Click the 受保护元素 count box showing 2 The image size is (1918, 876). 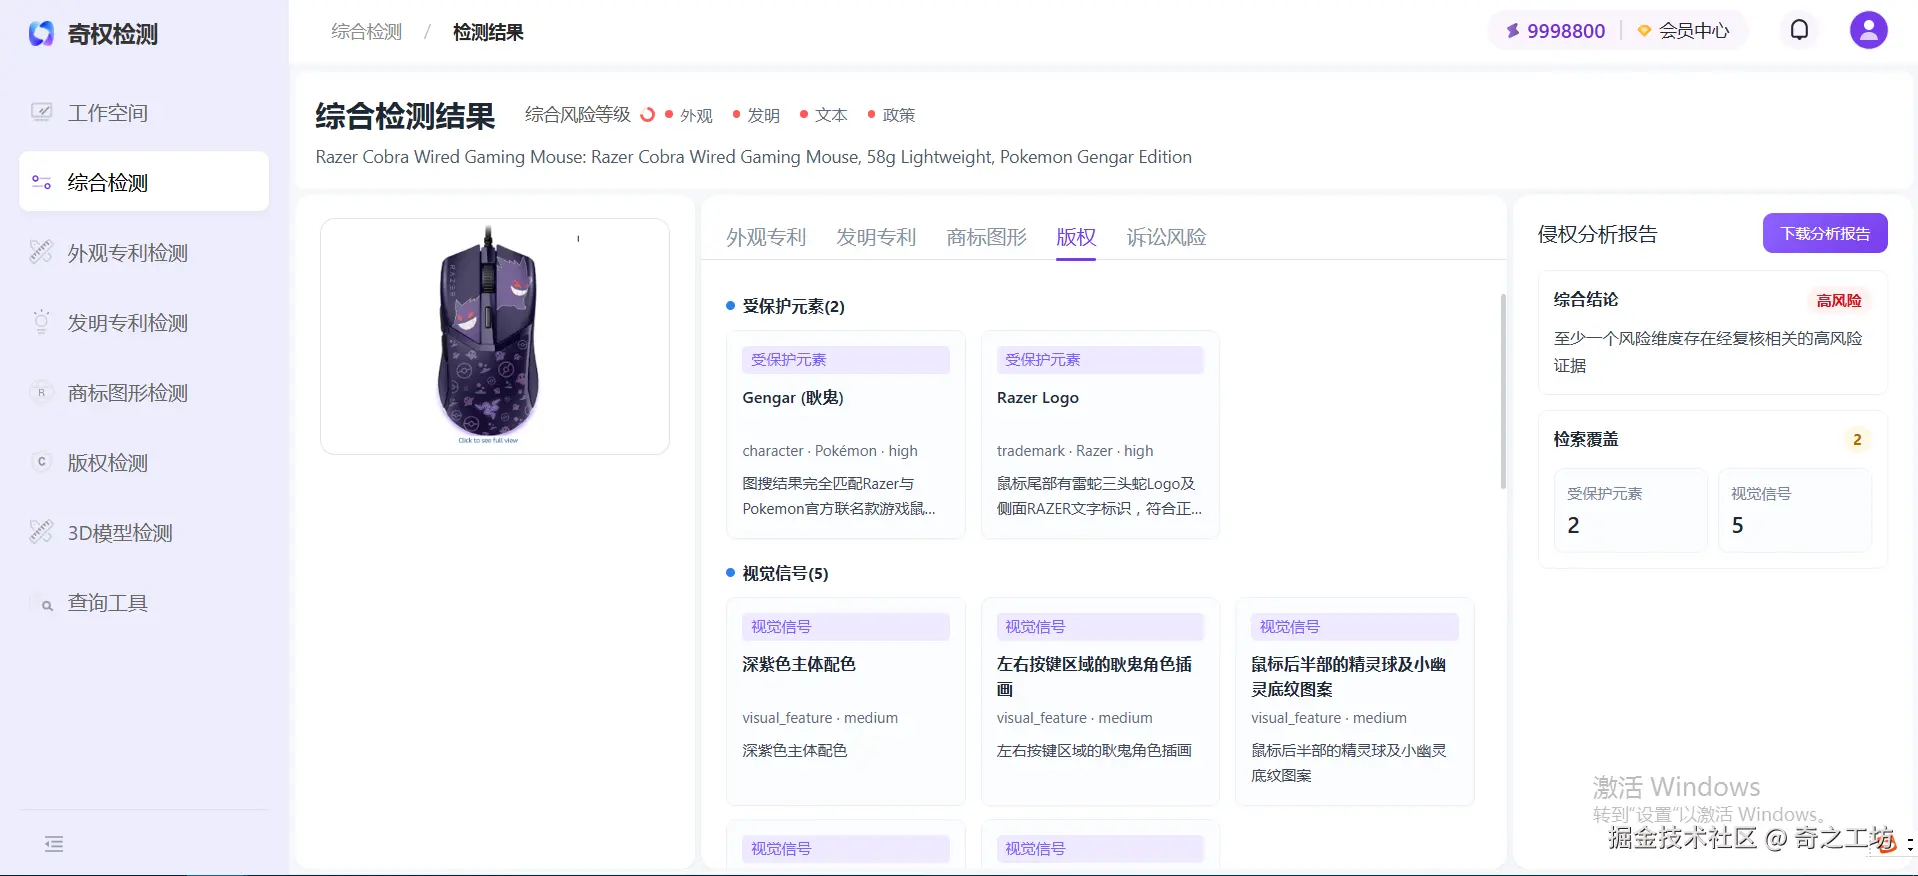click(1630, 510)
